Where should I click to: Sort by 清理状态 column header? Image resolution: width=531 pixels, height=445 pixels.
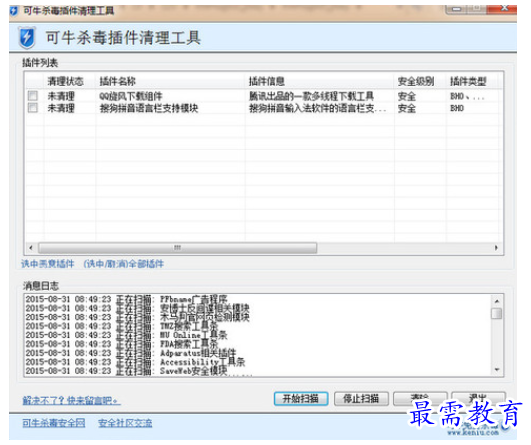pos(66,81)
